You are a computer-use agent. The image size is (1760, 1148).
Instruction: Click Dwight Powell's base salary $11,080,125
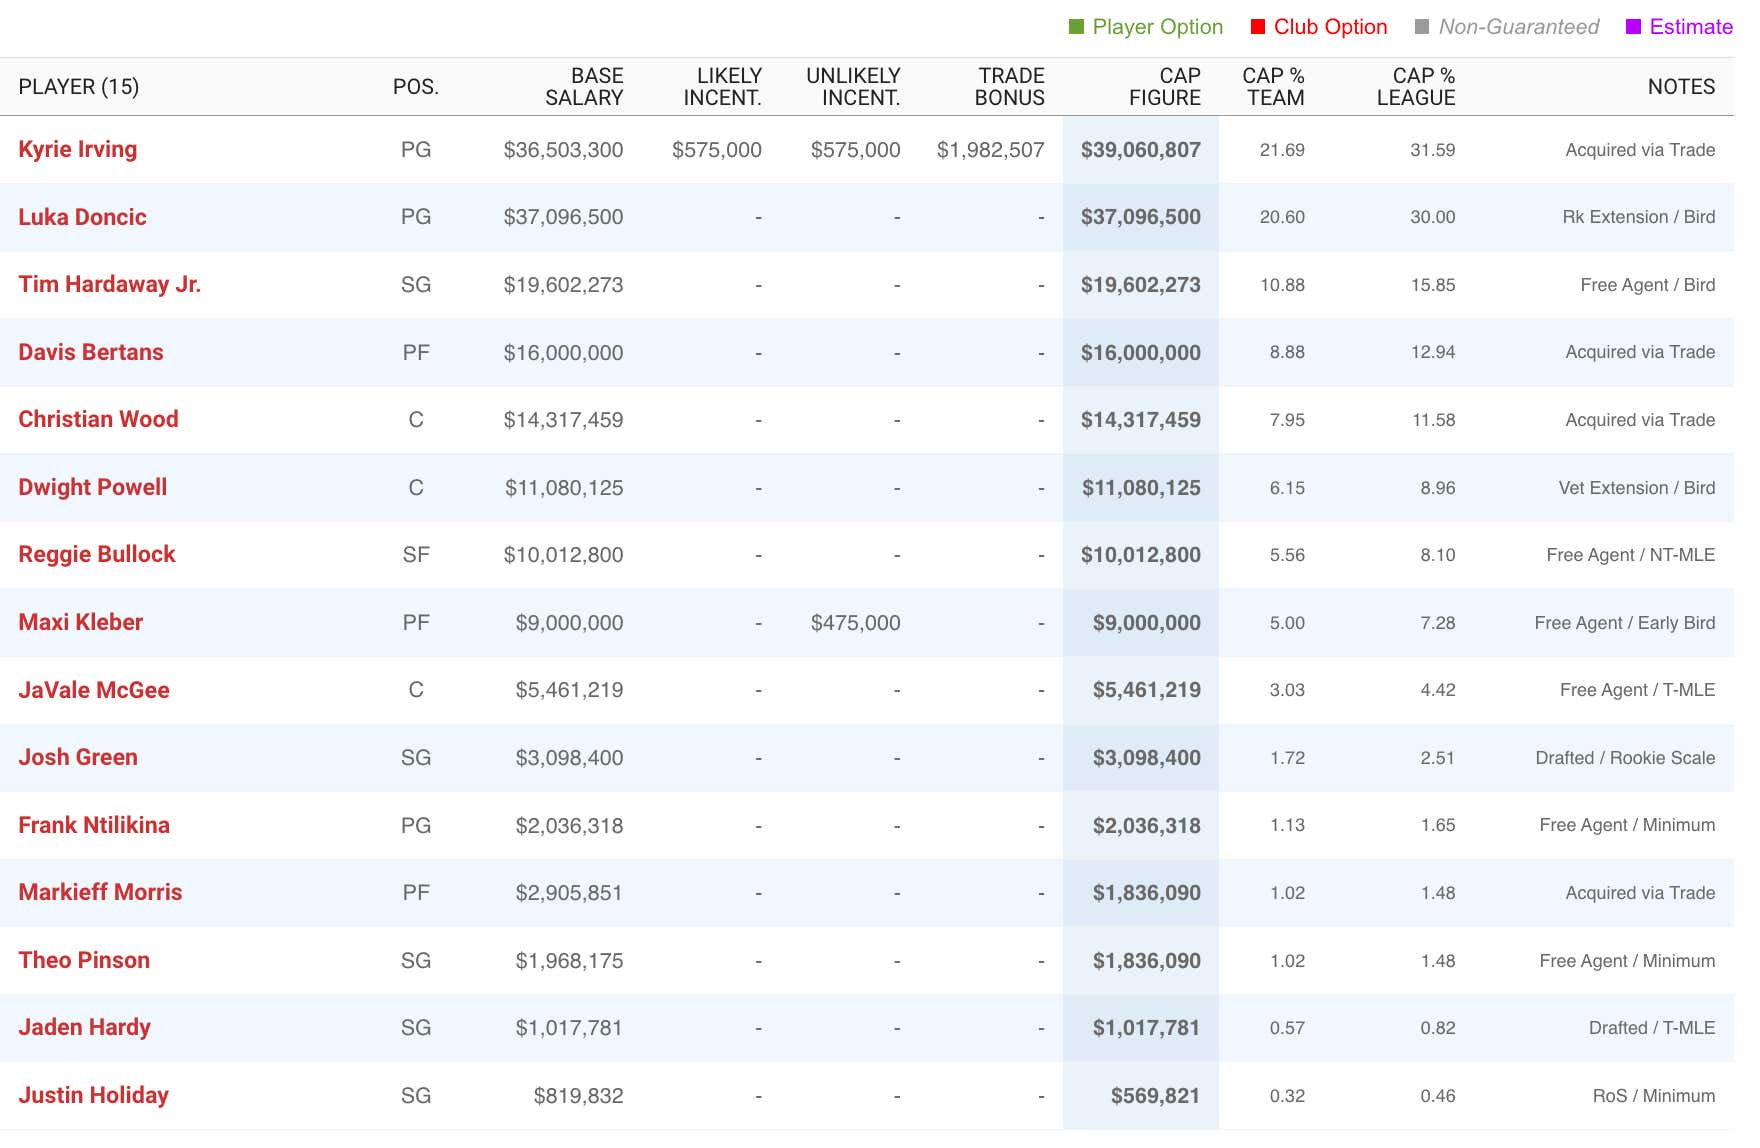coord(564,488)
